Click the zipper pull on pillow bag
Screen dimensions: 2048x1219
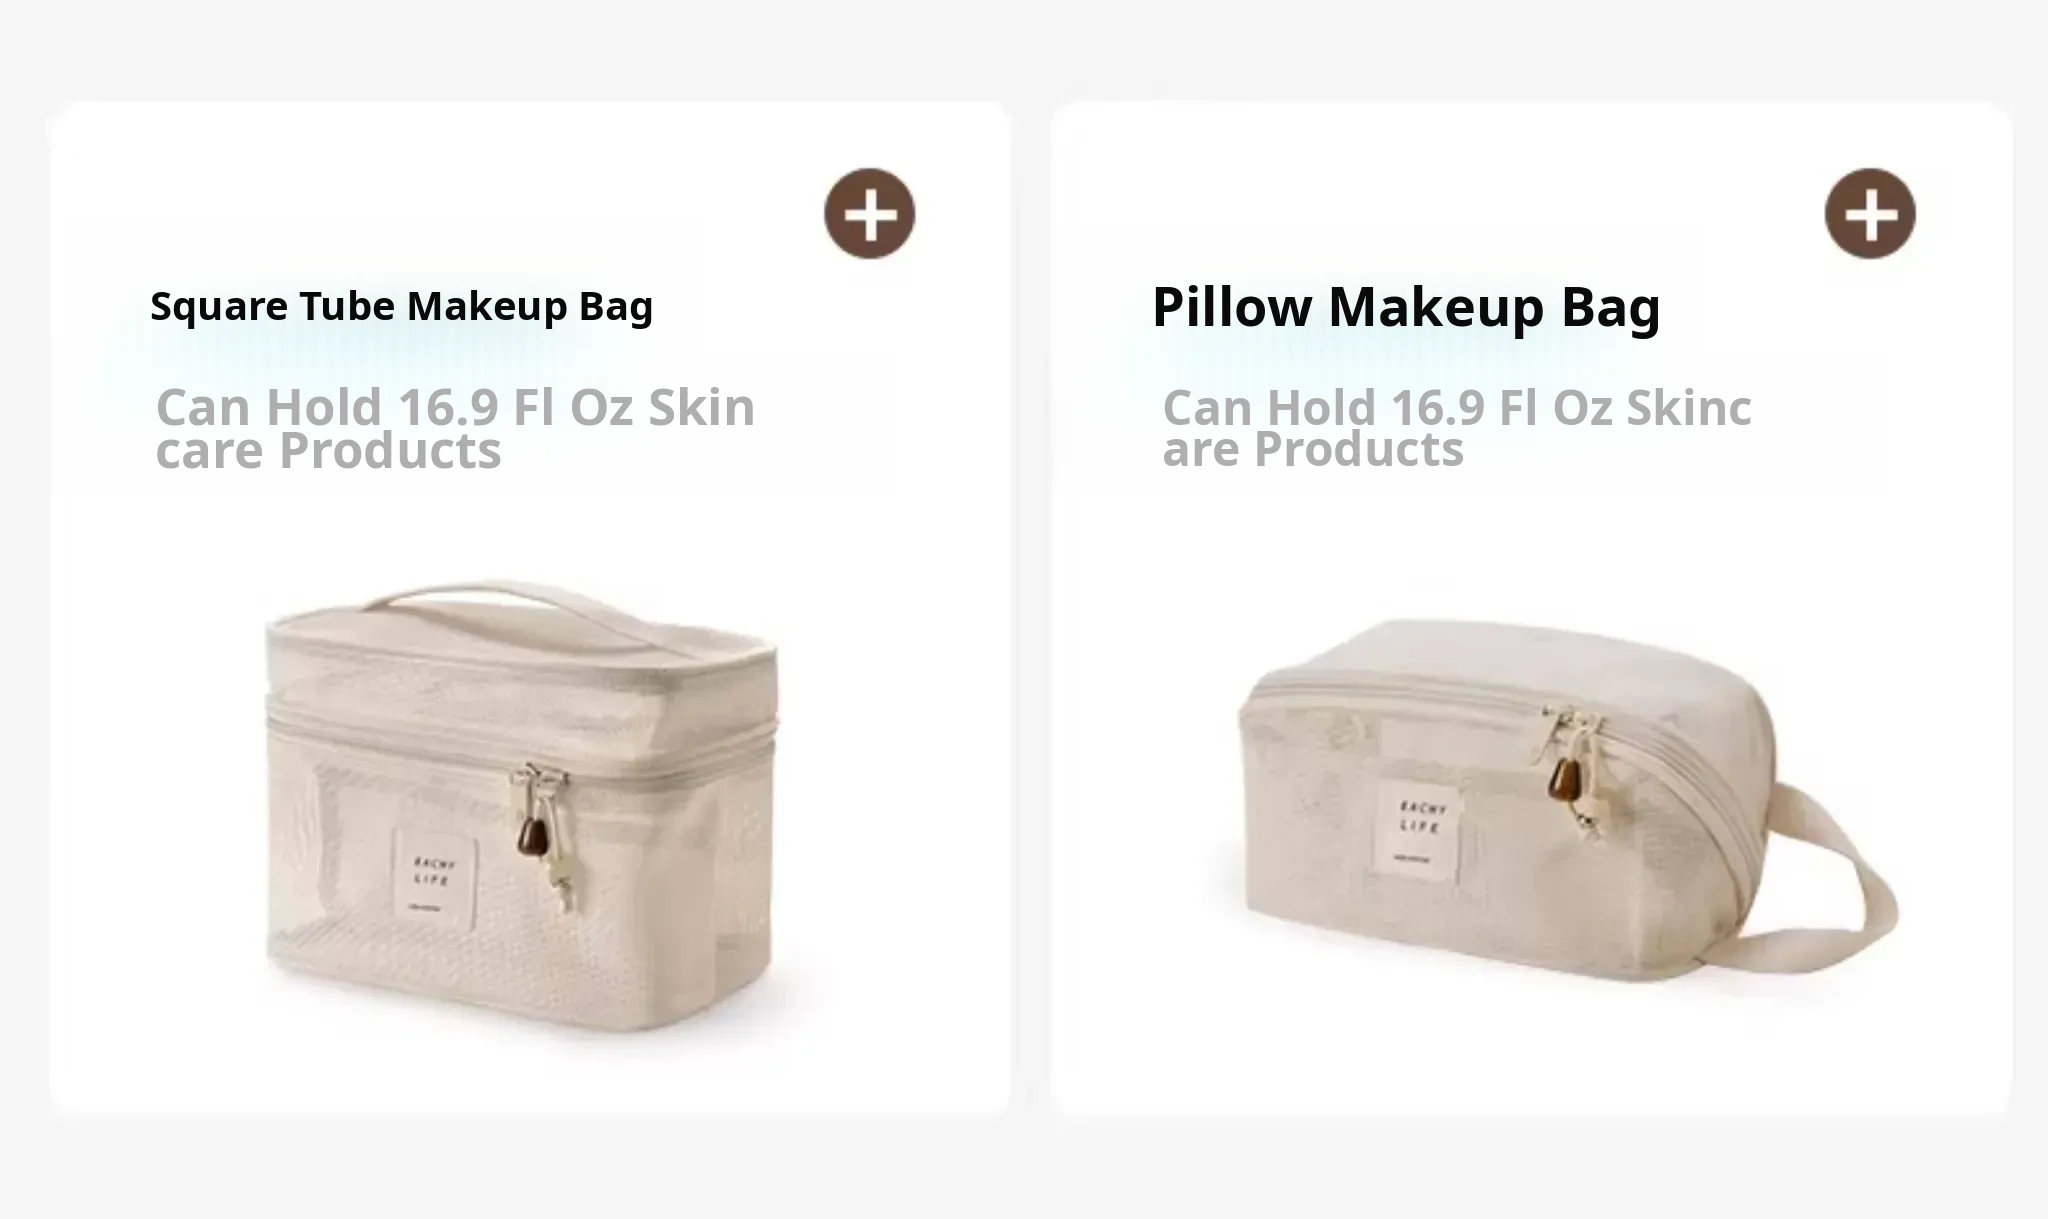pos(1573,768)
